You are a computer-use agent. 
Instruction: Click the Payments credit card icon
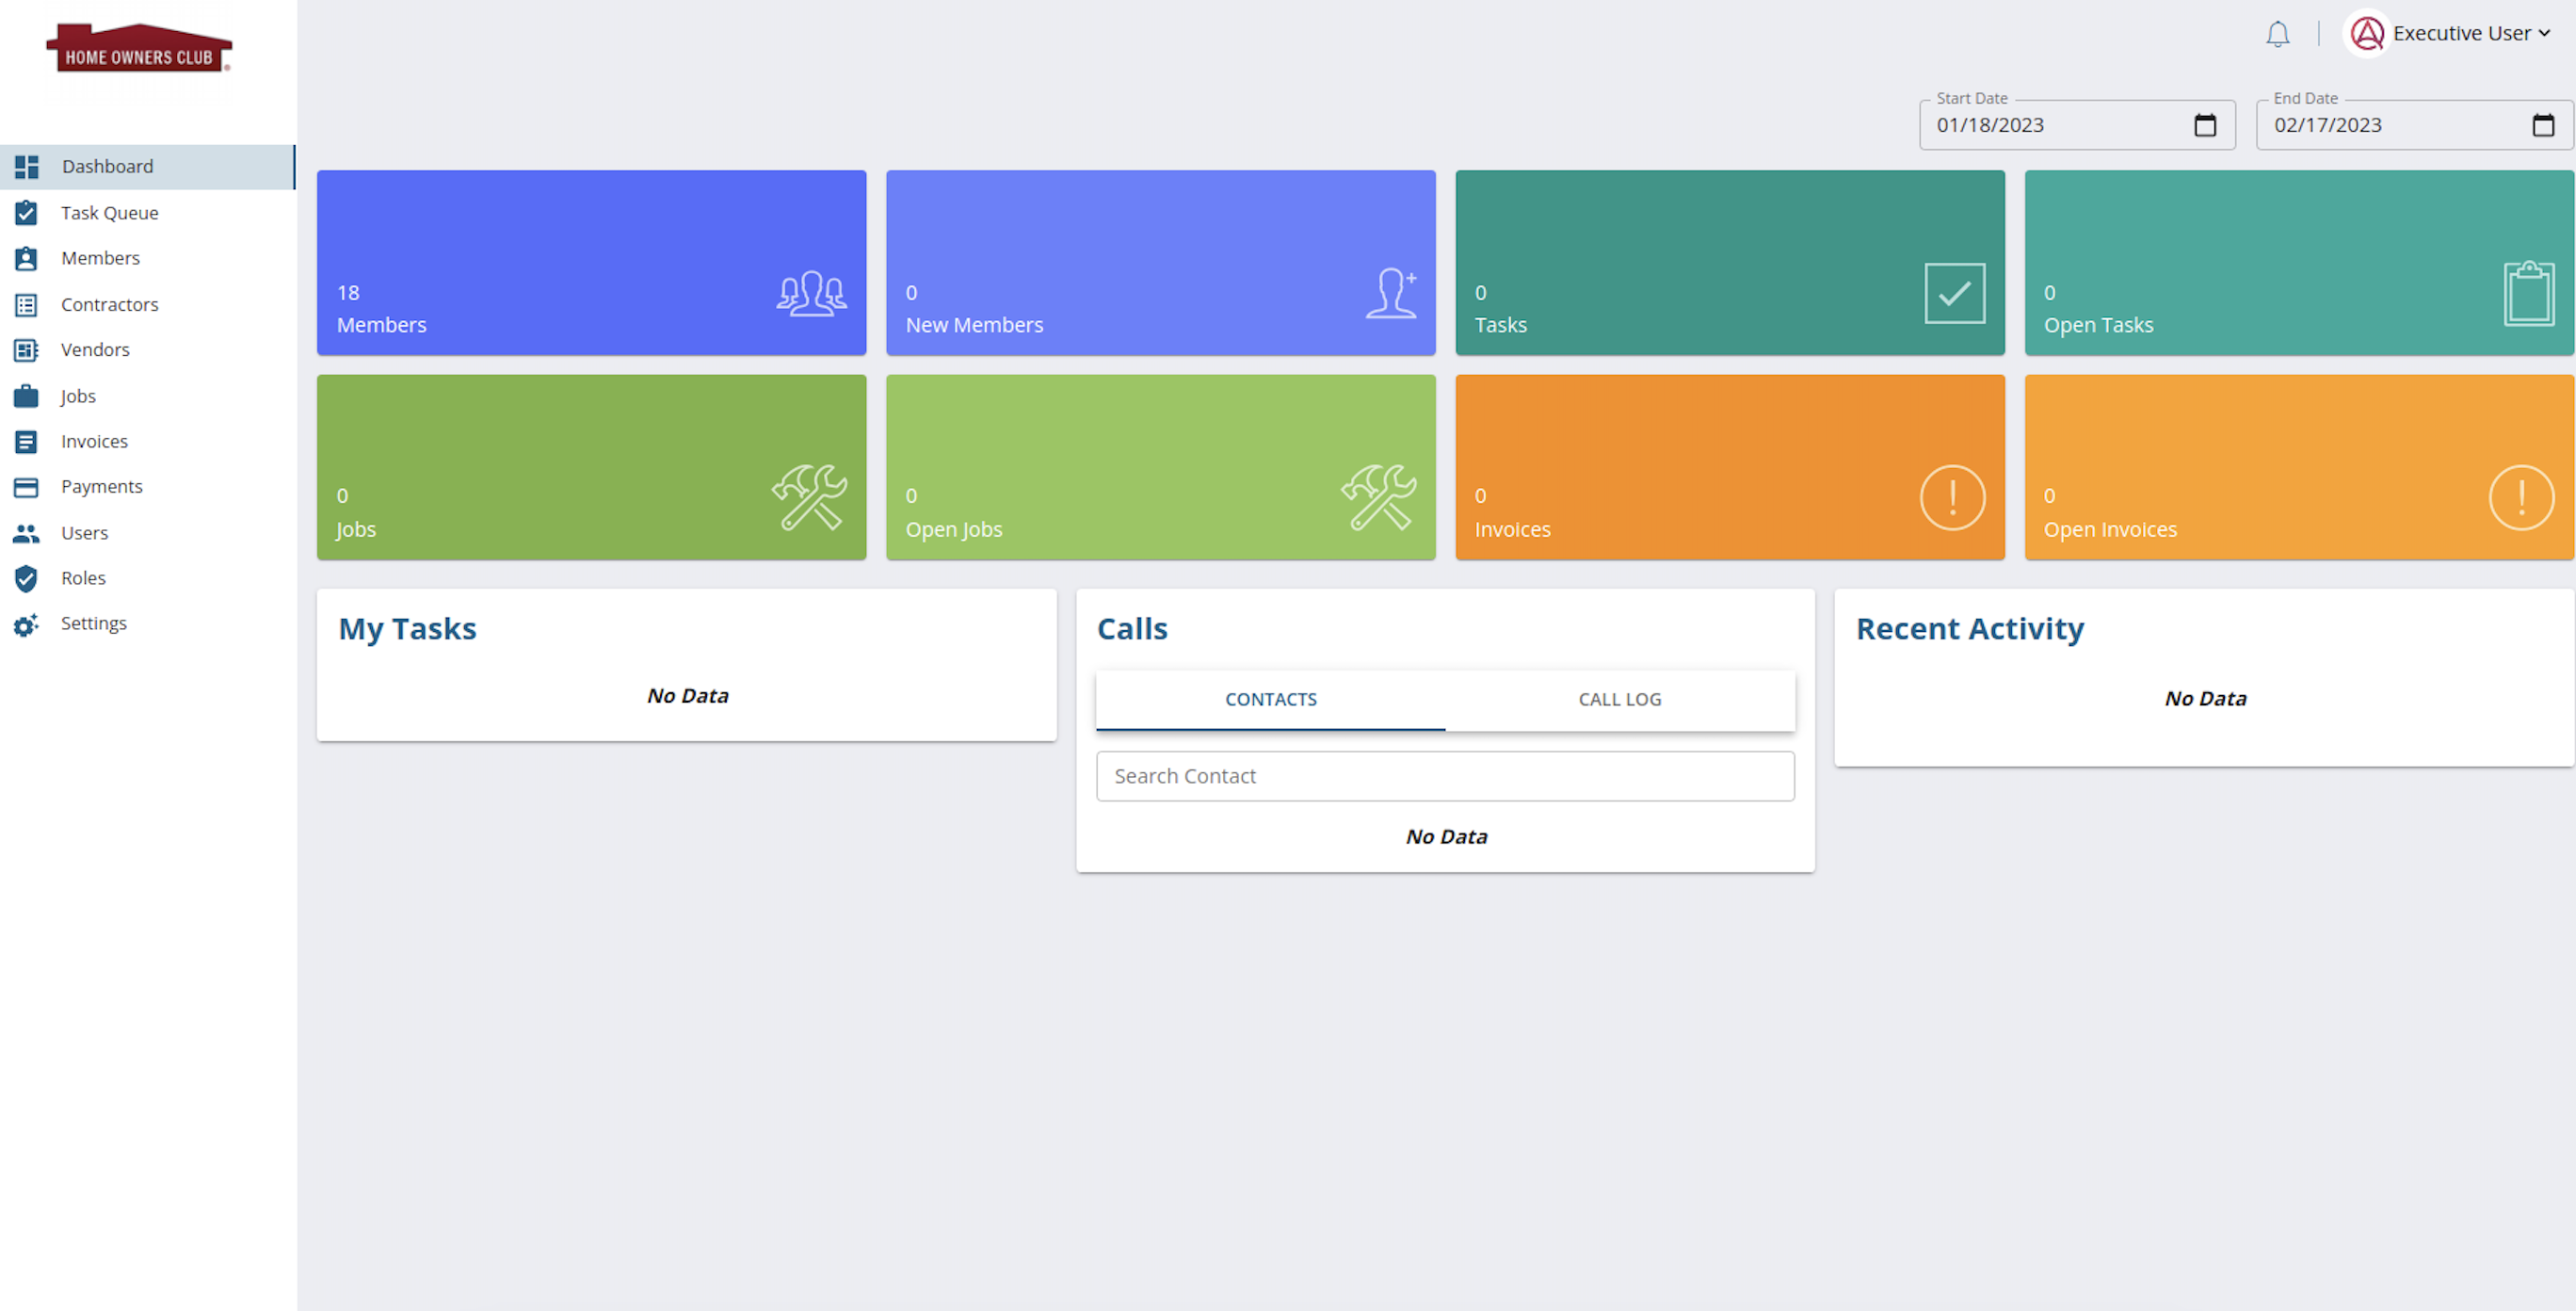pos(27,487)
